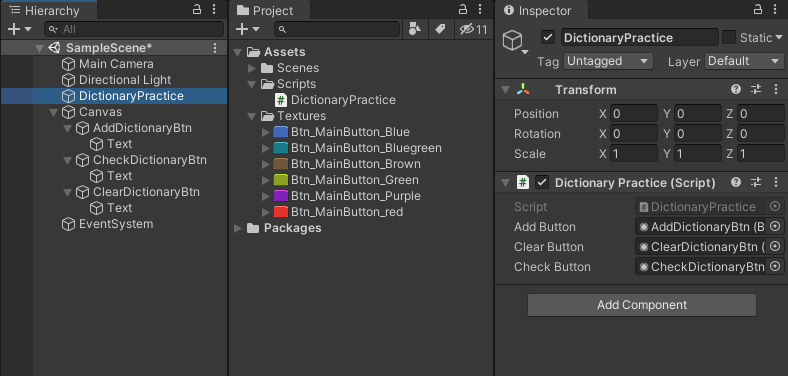Toggle the Static checkbox
The width and height of the screenshot is (788, 376).
tap(729, 37)
